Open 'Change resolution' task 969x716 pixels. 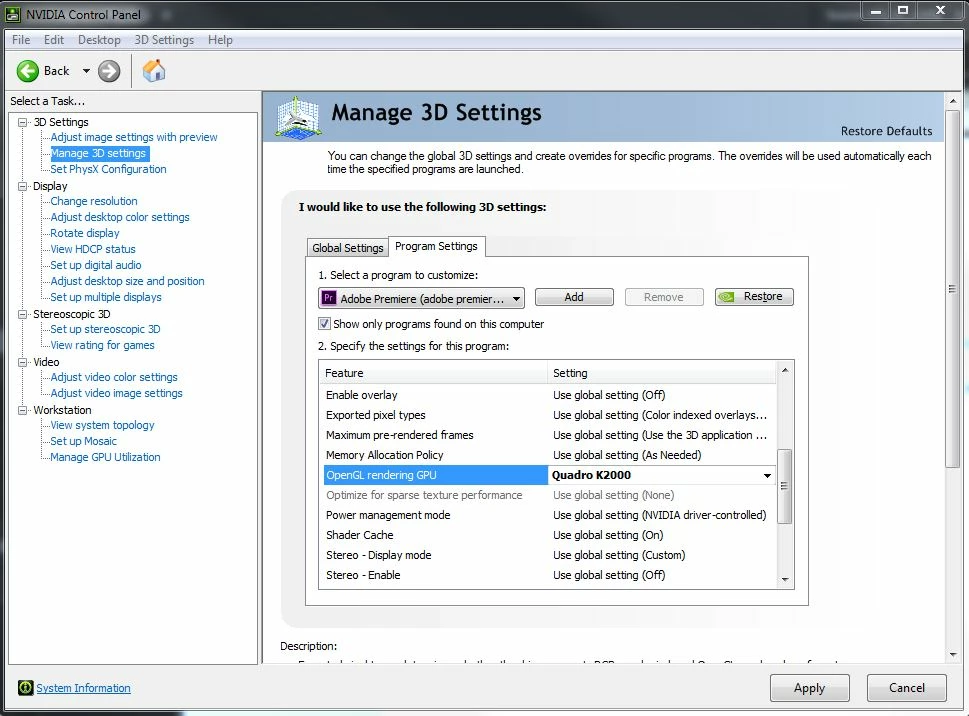point(94,201)
